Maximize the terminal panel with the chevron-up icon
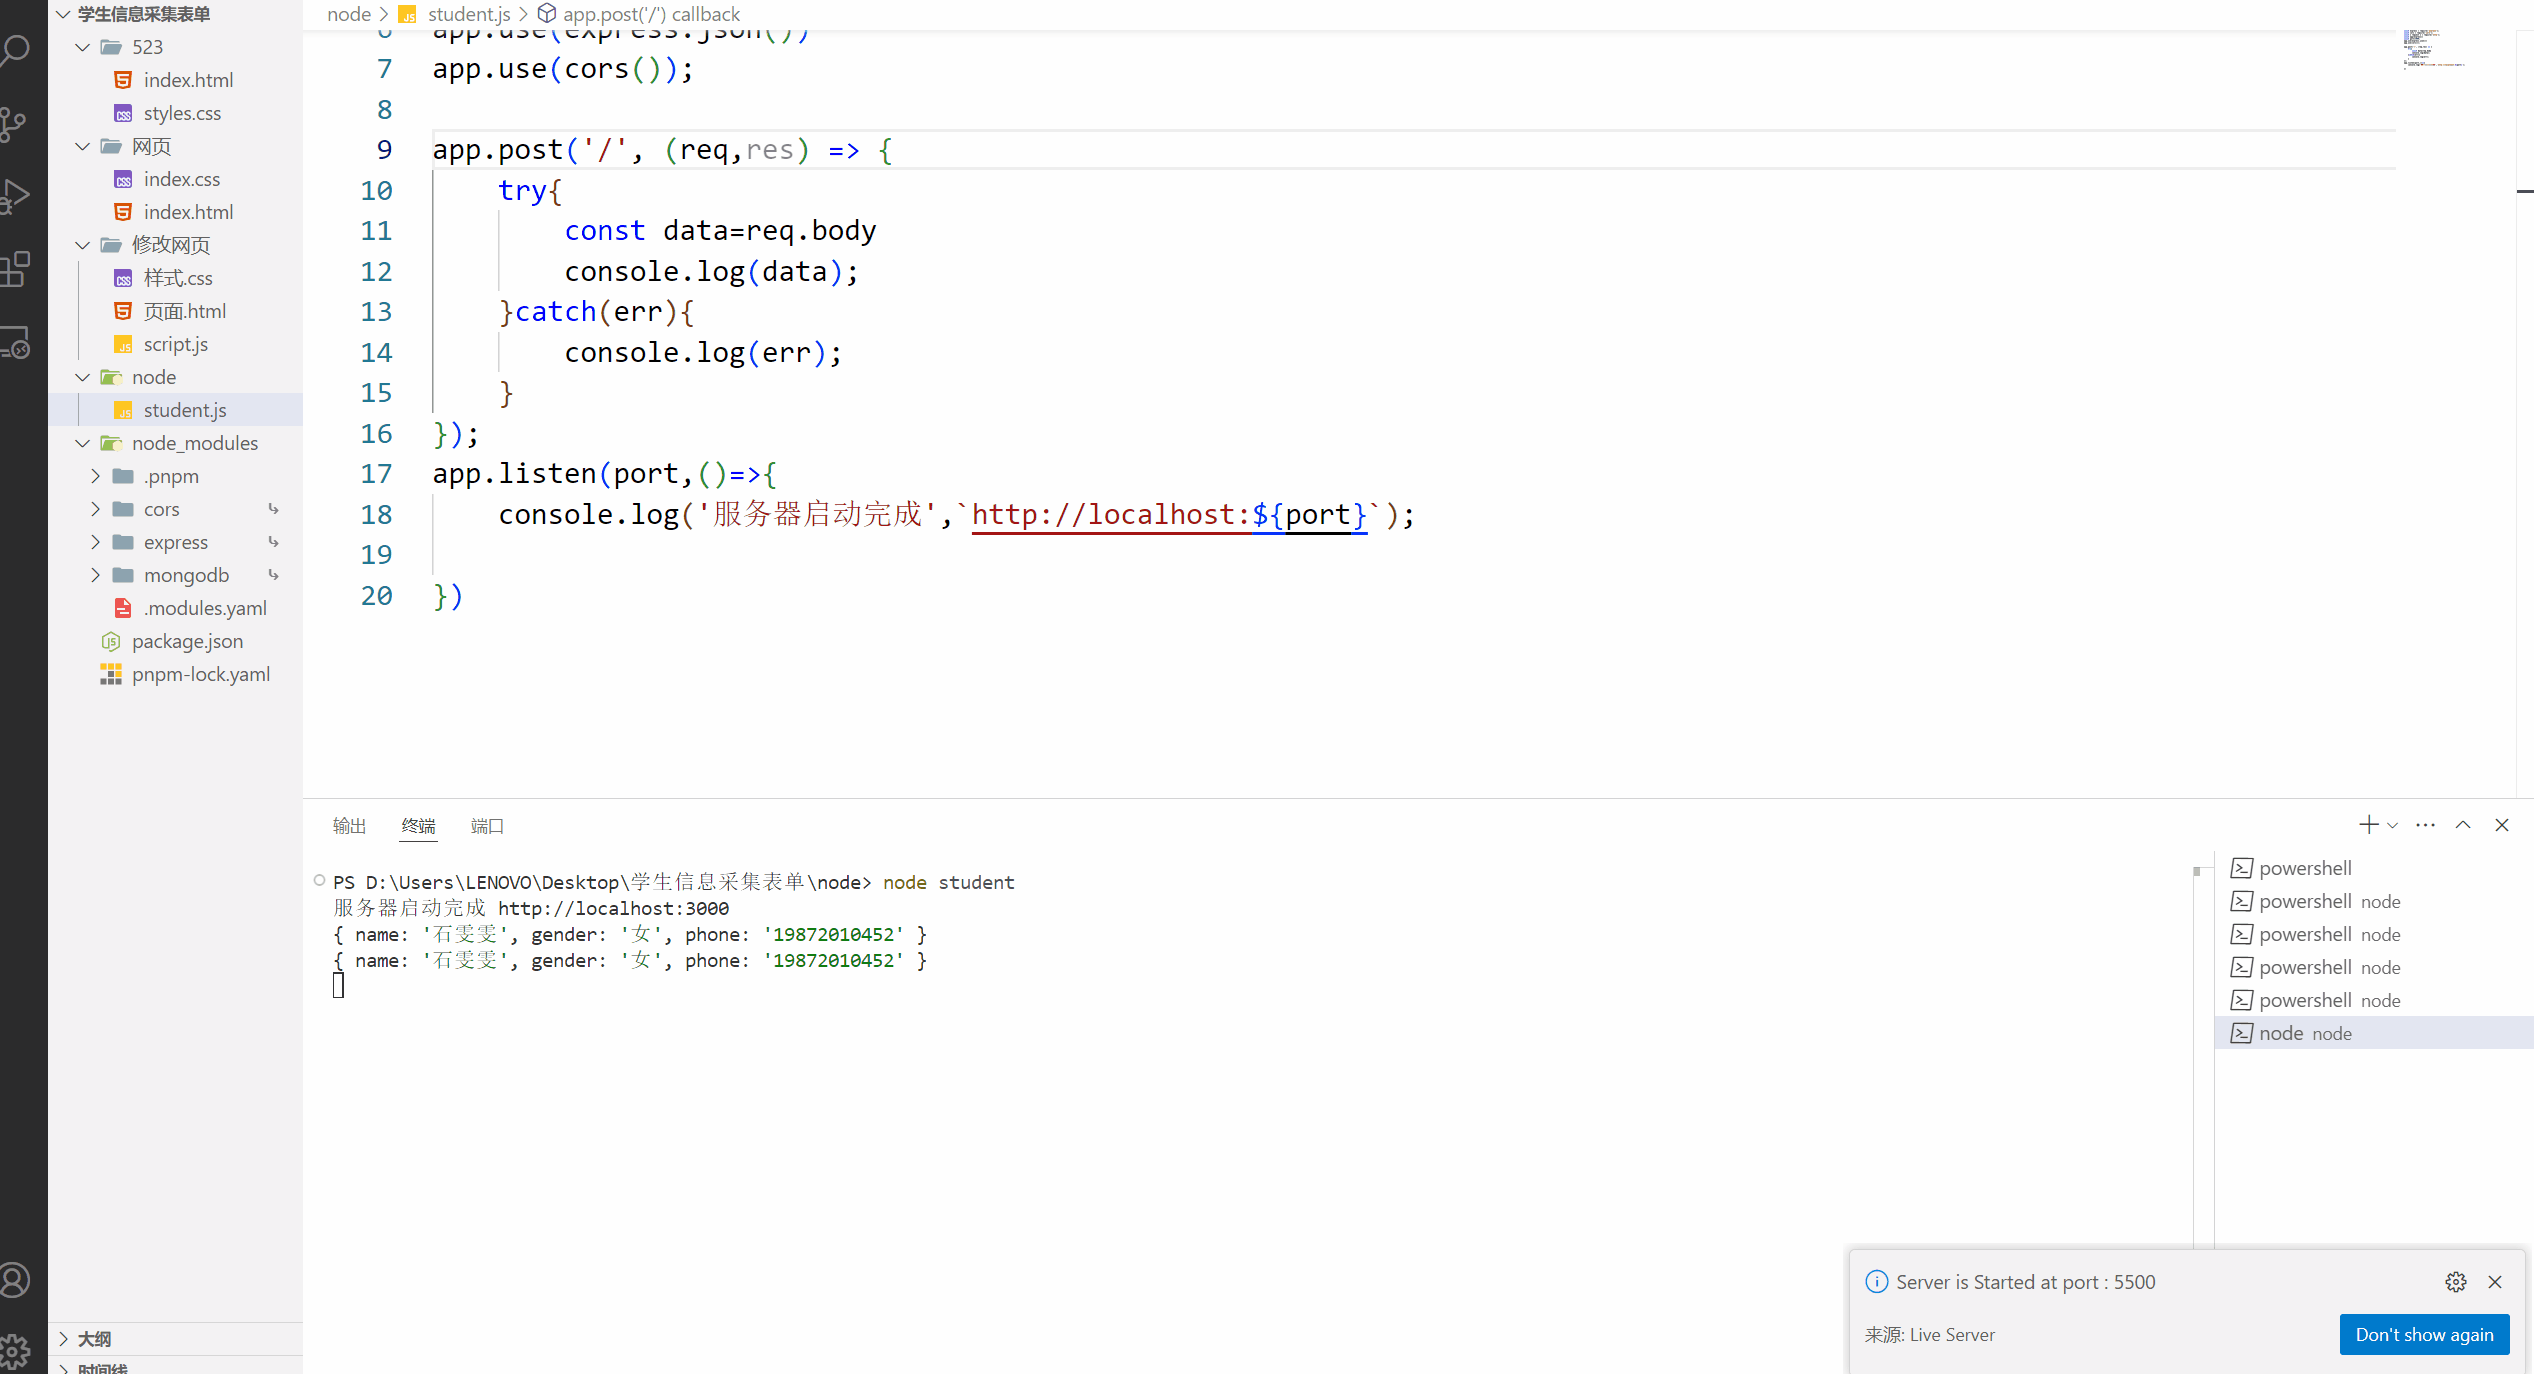Image resolution: width=2534 pixels, height=1374 pixels. (2463, 825)
